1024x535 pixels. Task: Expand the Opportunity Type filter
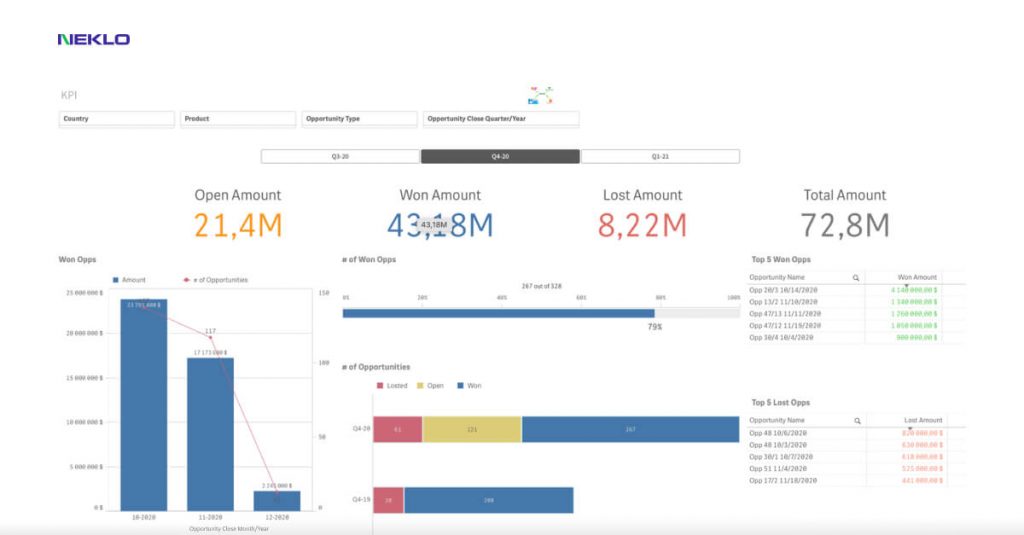(359, 119)
